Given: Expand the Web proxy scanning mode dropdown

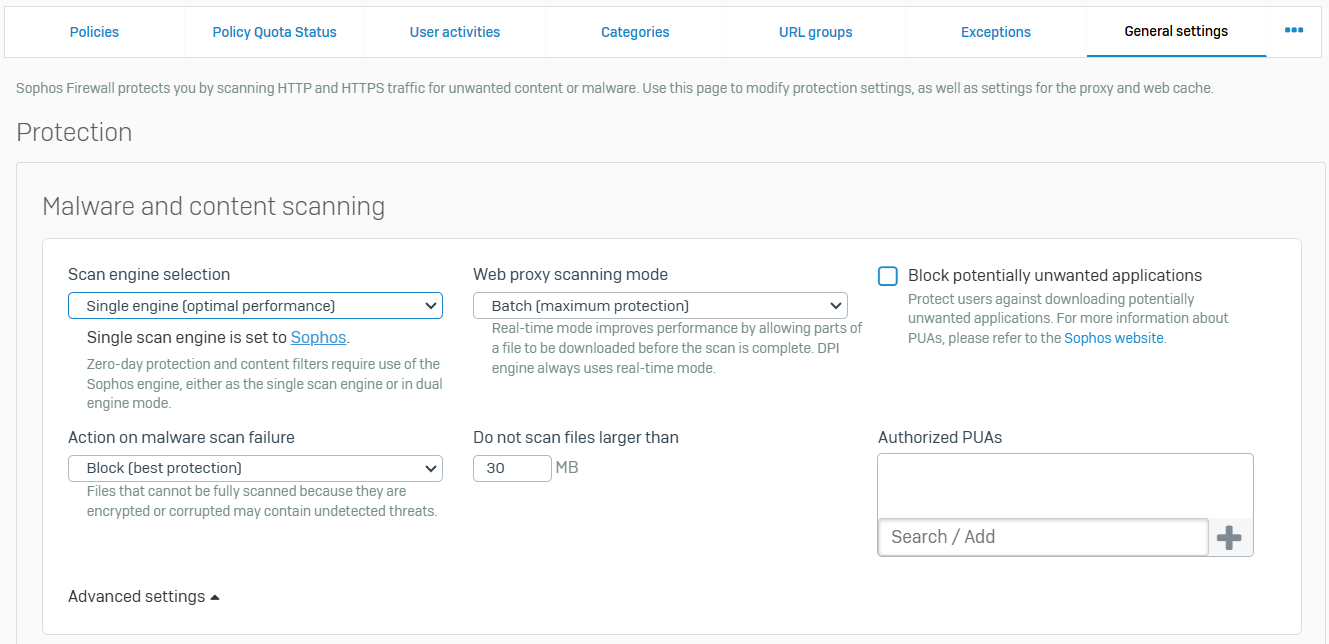Looking at the screenshot, I should [660, 306].
